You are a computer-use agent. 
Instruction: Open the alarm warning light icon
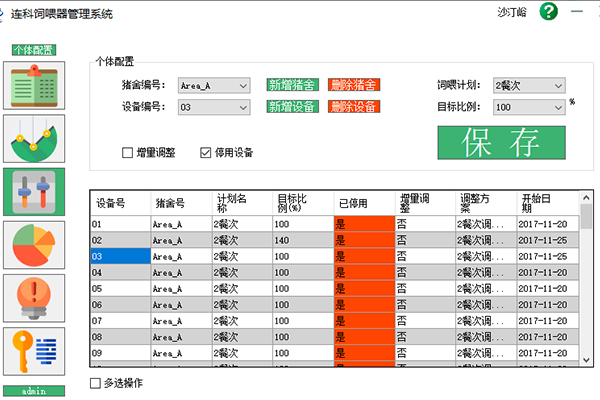click(x=35, y=296)
